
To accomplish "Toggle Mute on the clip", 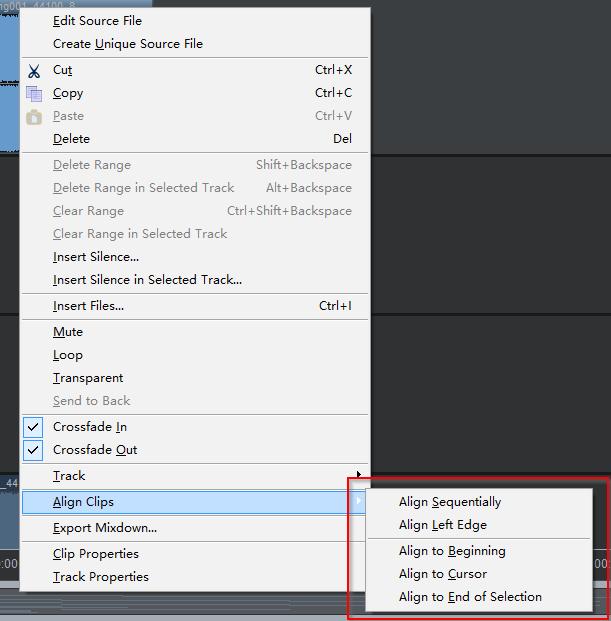I will tap(68, 332).
